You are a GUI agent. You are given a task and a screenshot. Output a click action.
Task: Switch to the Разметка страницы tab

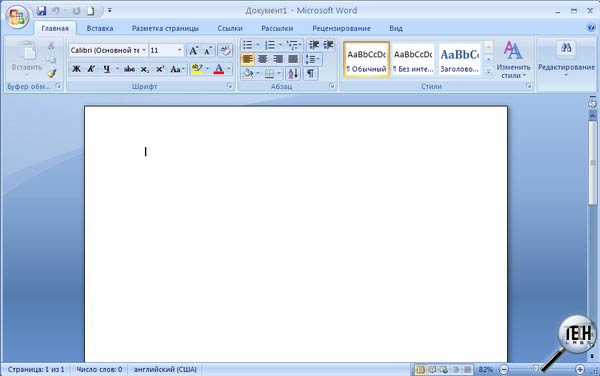pos(165,28)
